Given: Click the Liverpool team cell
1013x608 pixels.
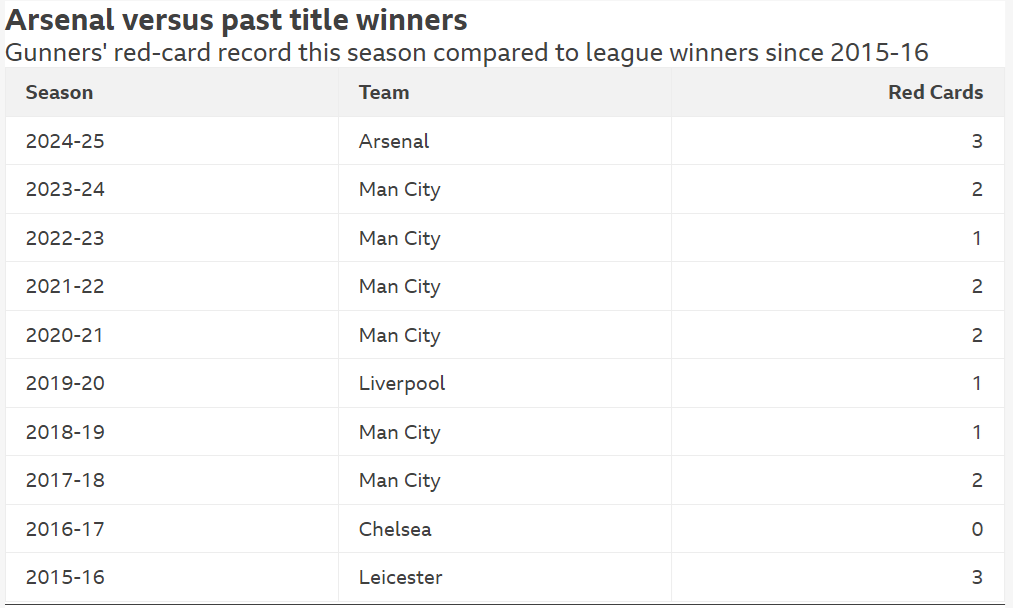Looking at the screenshot, I should coord(402,384).
